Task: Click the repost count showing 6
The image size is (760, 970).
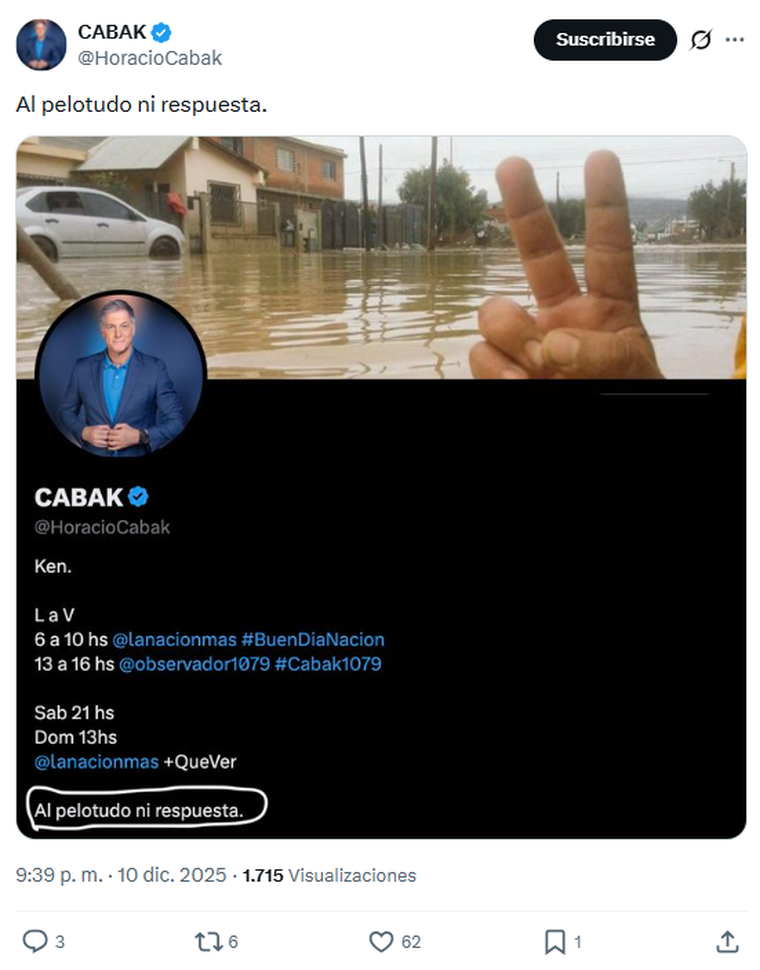Action: point(231,941)
